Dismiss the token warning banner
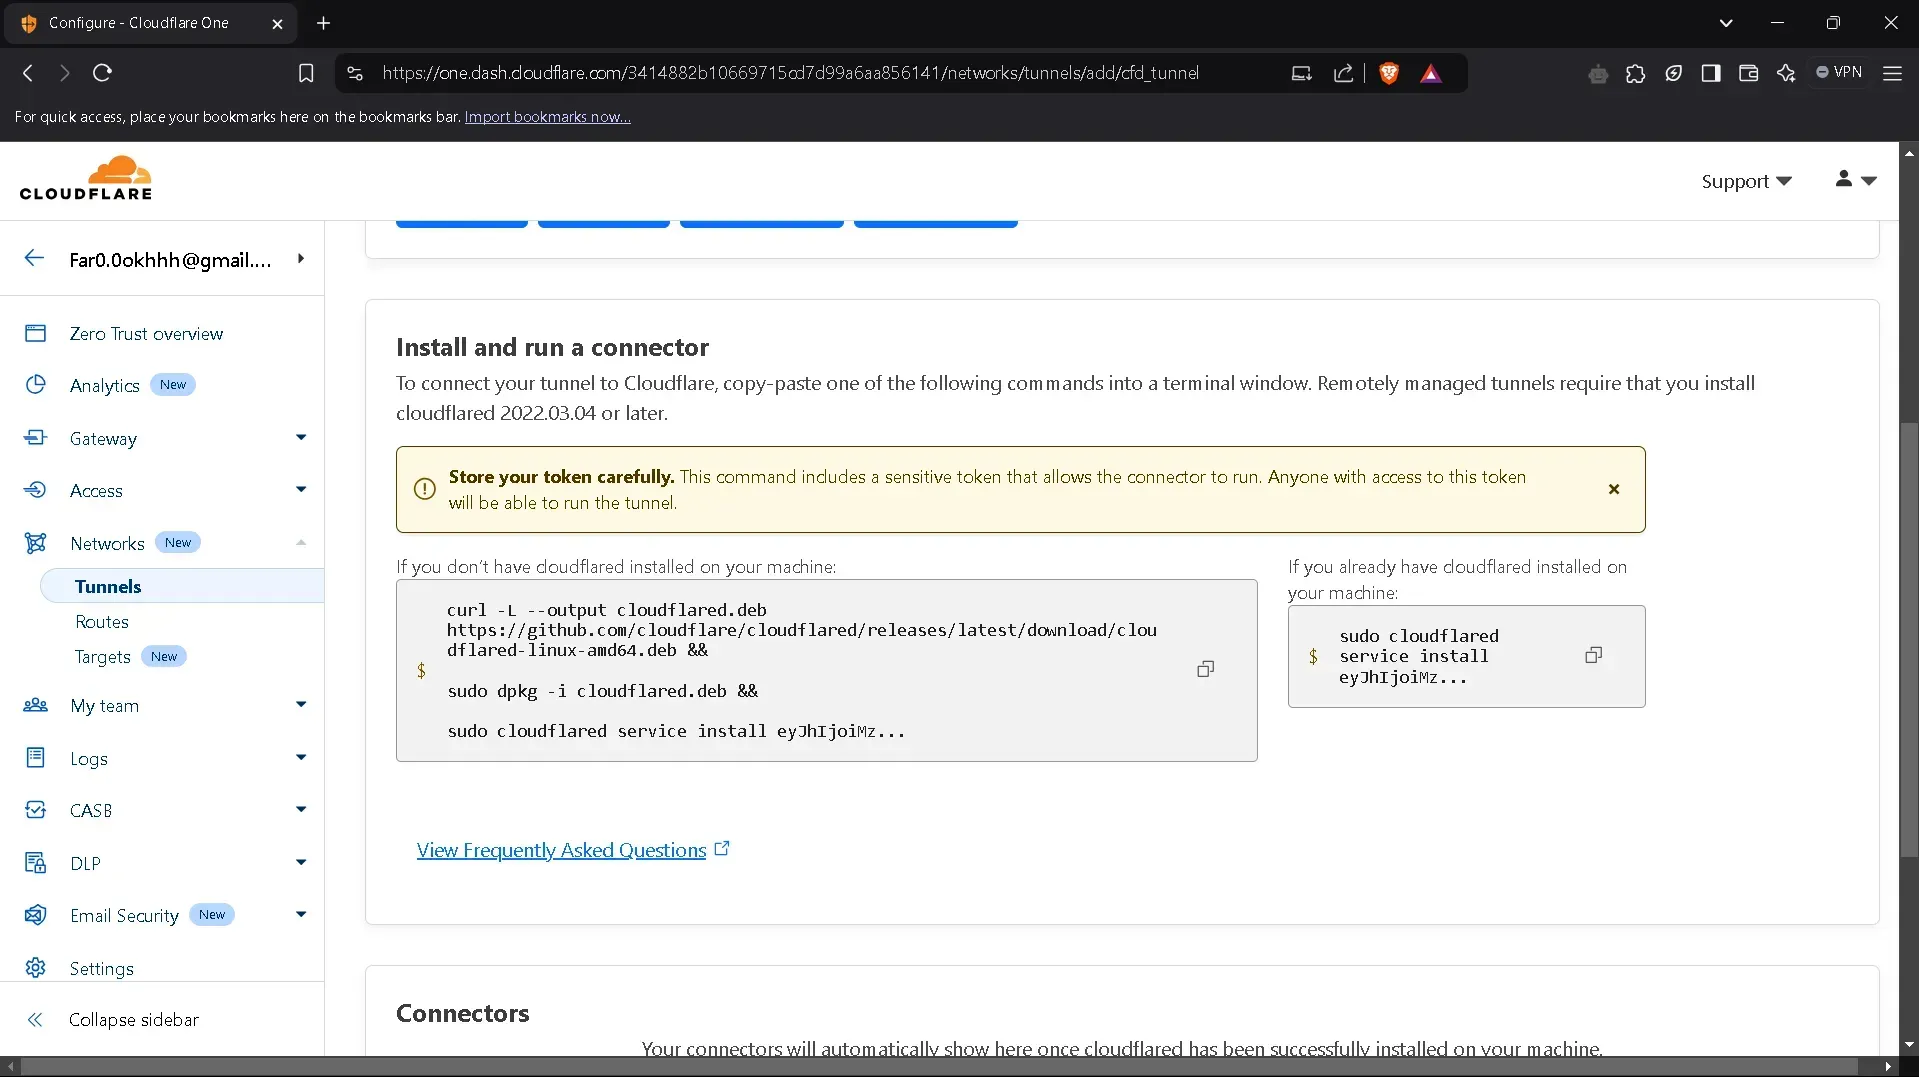Viewport: 1919px width, 1077px height. (1613, 489)
